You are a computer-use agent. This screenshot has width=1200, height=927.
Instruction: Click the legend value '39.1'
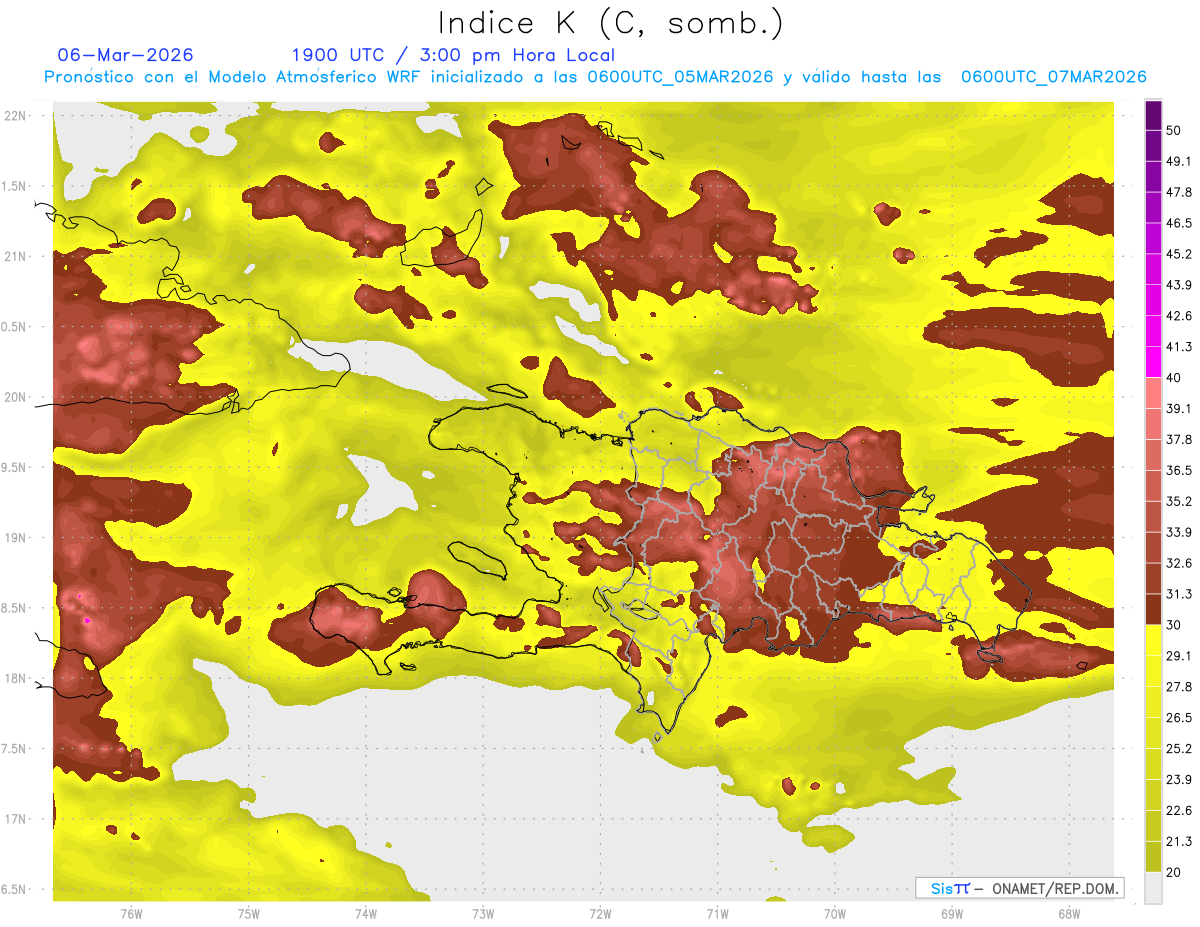click(x=1178, y=408)
